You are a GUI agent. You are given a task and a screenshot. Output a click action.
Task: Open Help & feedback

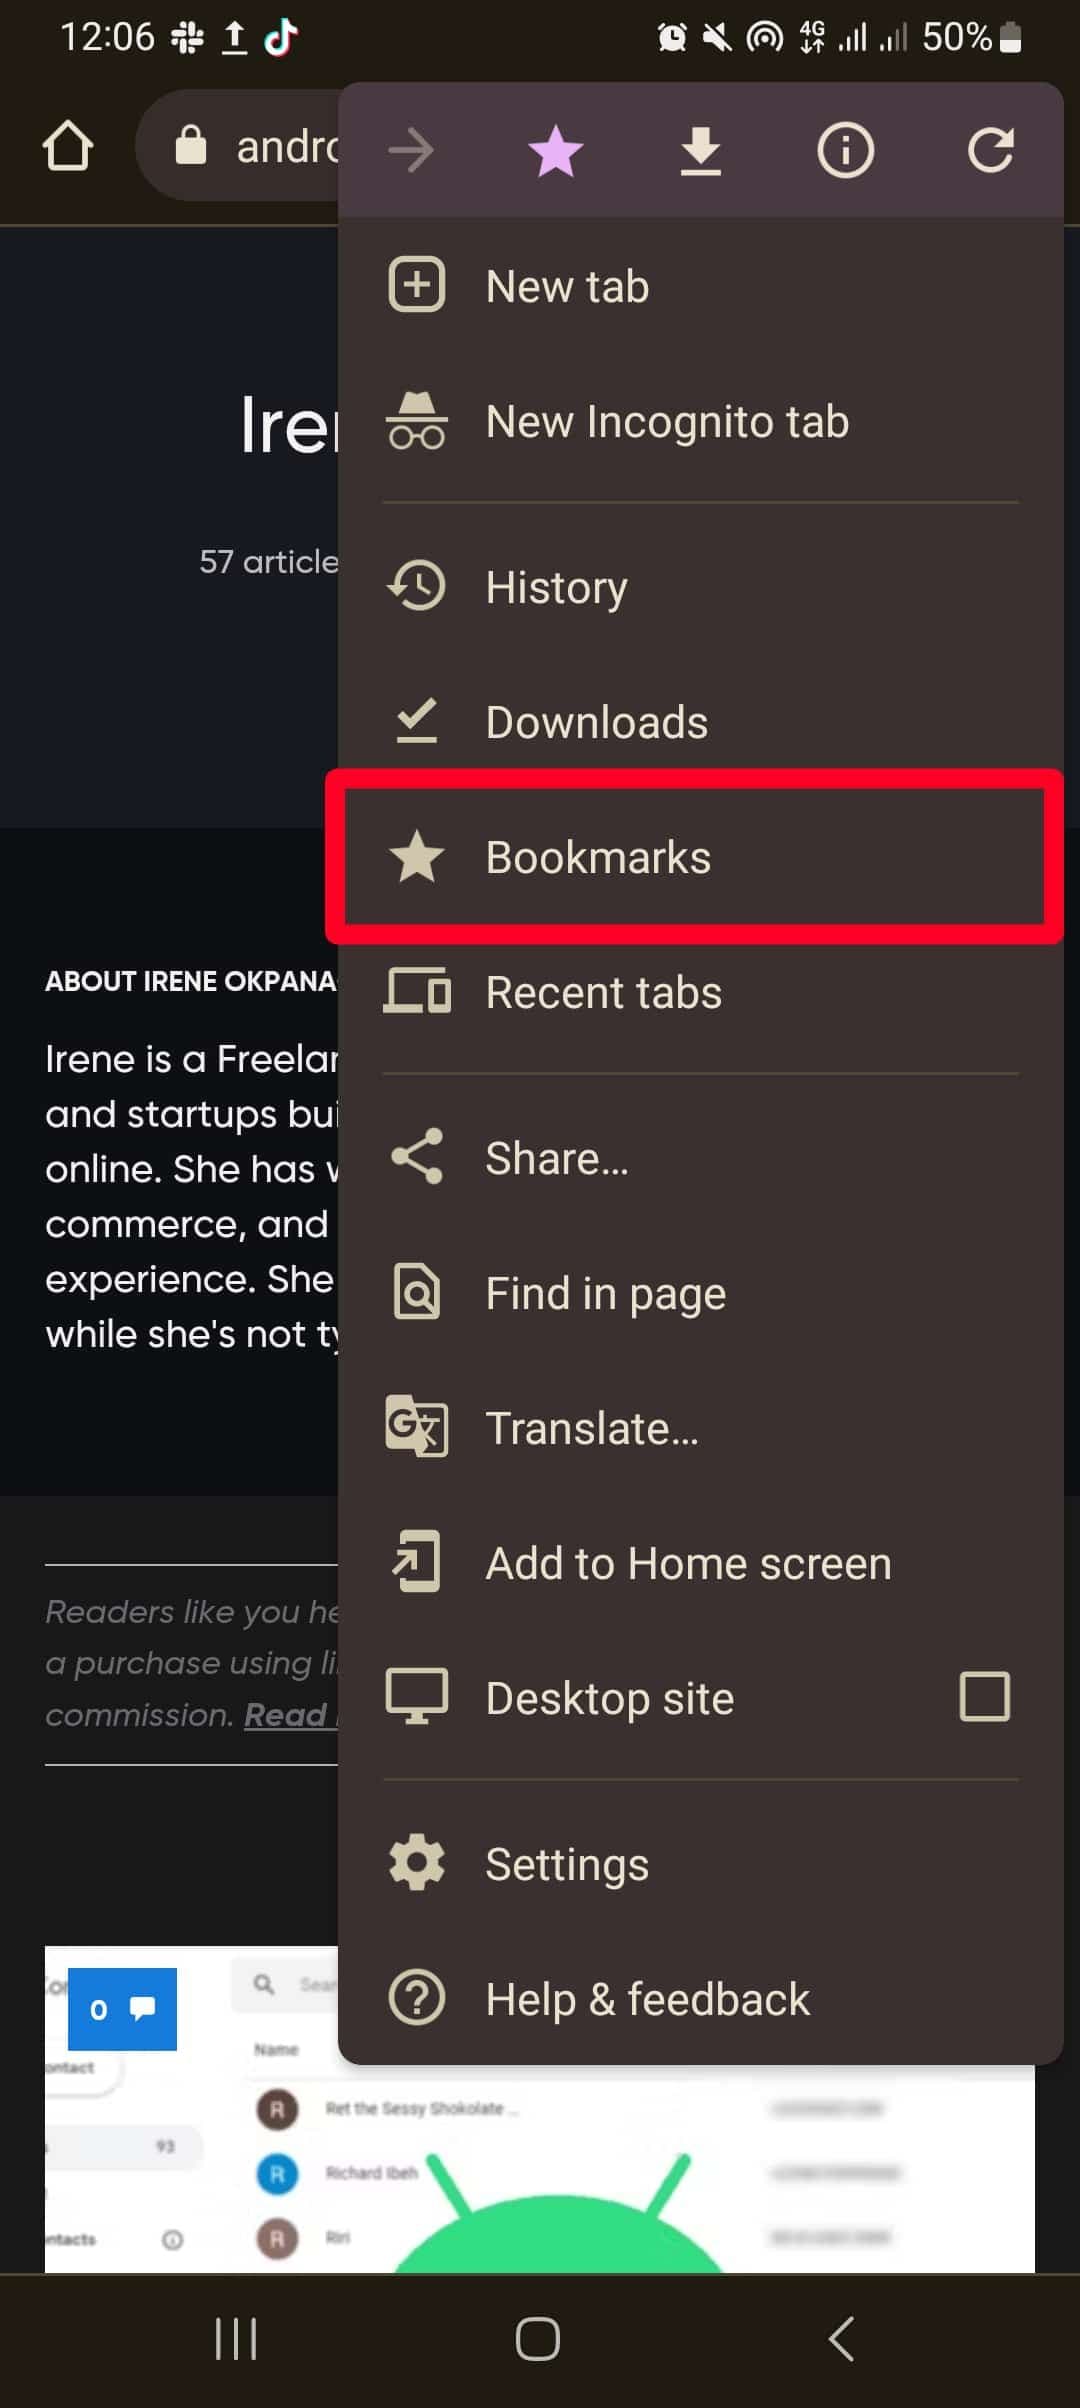coord(700,1999)
